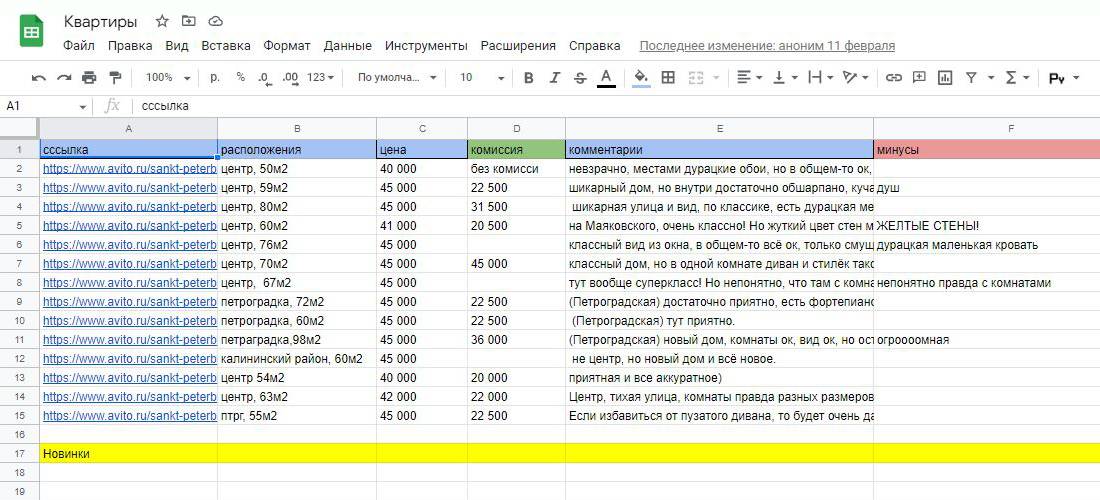Select the commission cell 31 500
Image resolution: width=1100 pixels, height=500 pixels.
click(516, 207)
